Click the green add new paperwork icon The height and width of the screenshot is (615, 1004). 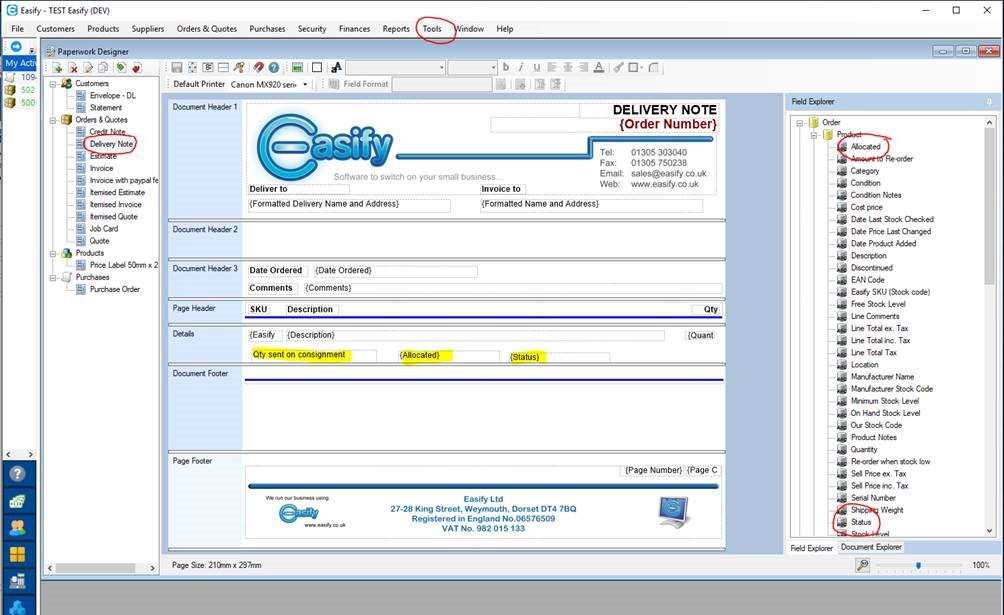58,67
